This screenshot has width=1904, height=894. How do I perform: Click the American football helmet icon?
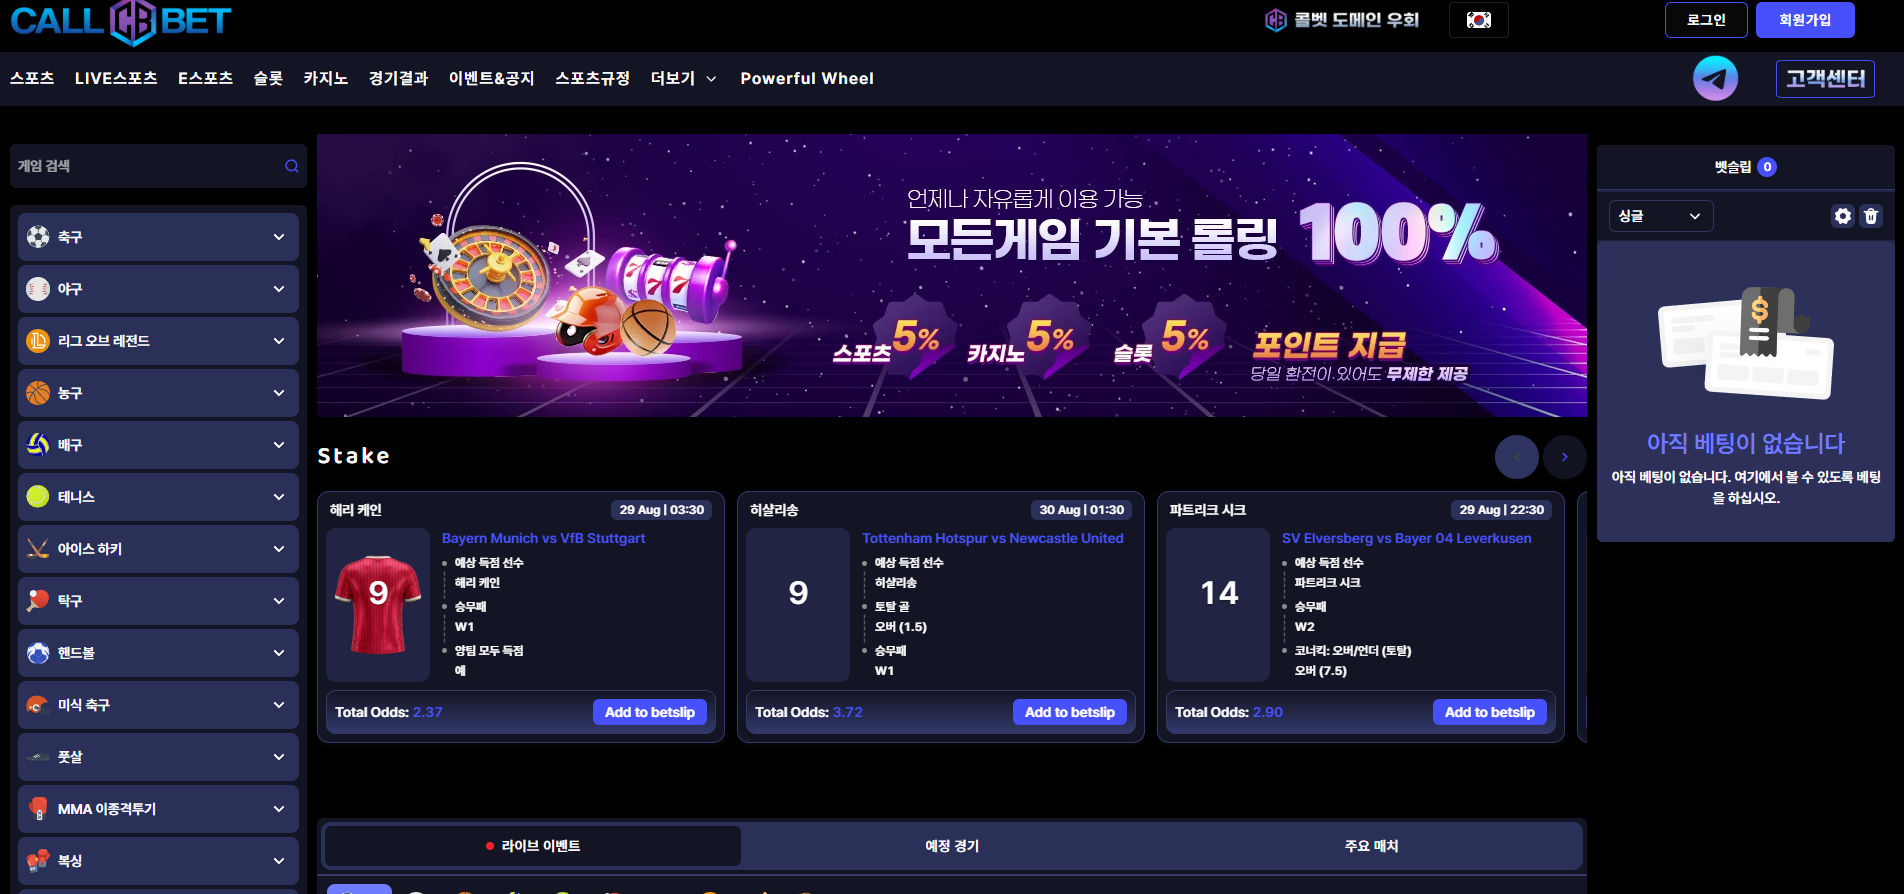38,705
